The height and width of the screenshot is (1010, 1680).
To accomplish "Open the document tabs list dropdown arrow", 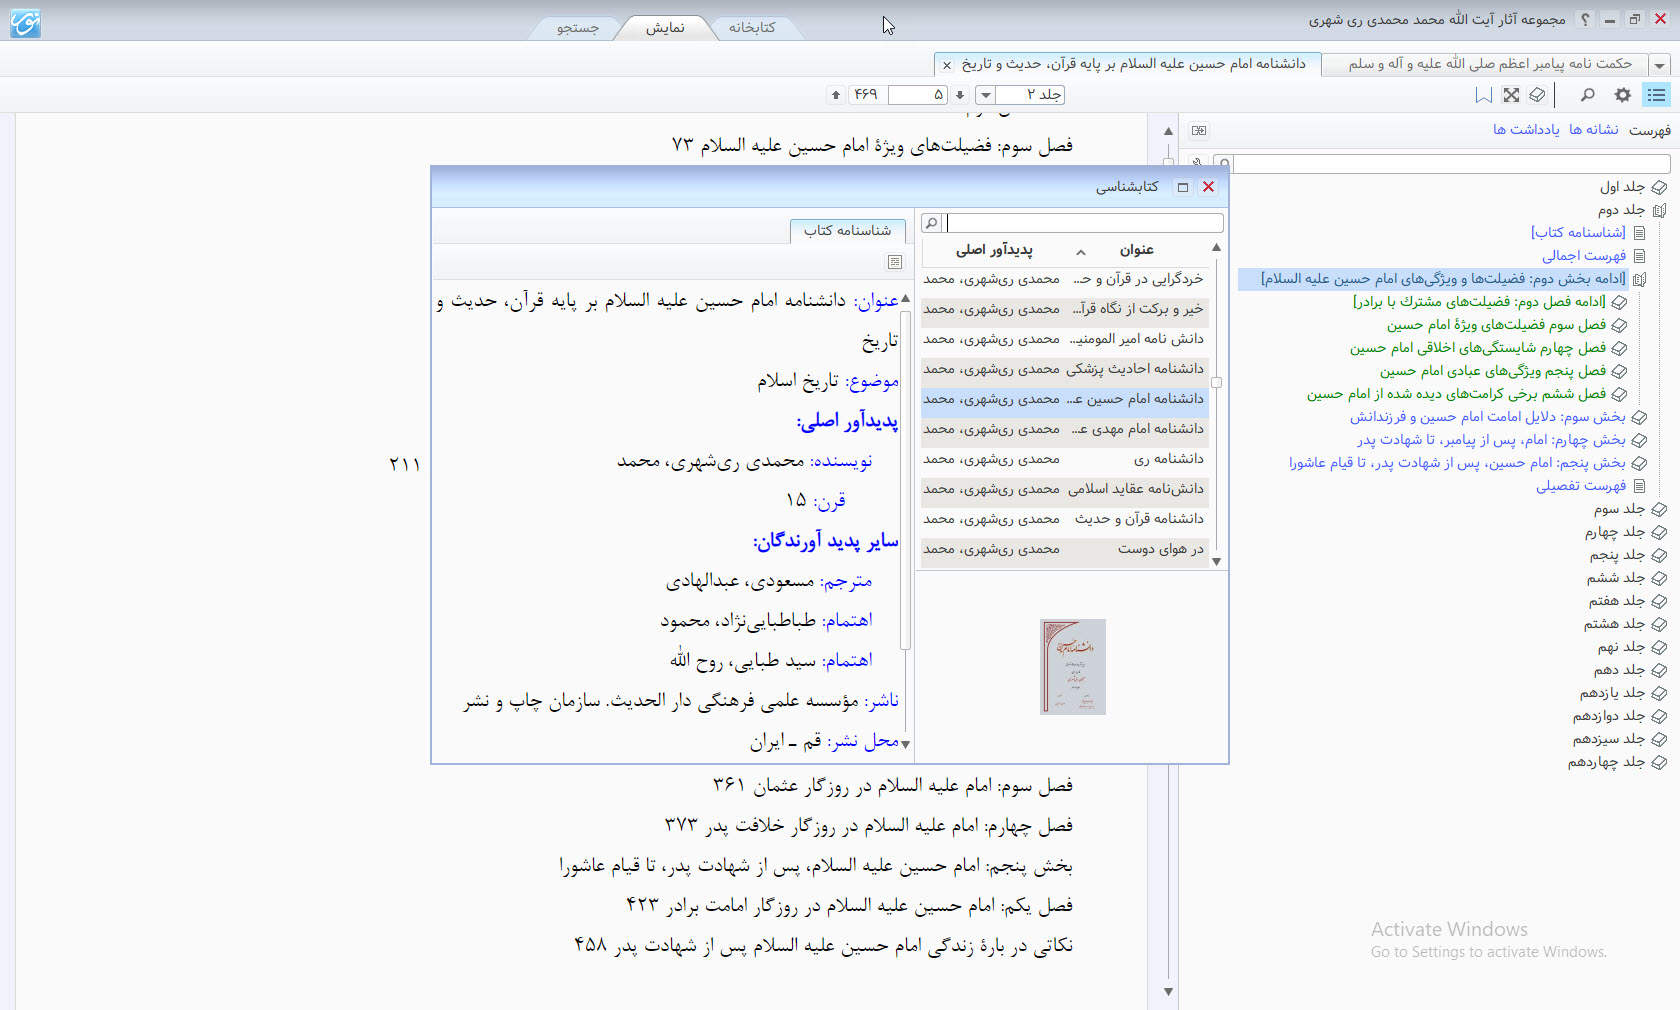I will pos(1660,65).
